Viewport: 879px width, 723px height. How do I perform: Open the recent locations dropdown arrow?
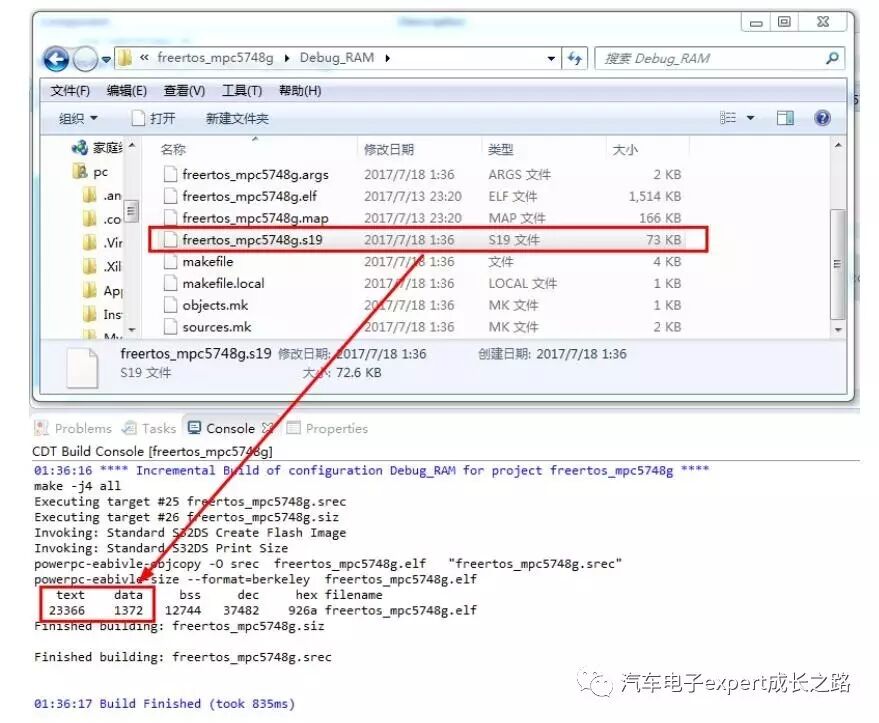(x=106, y=59)
